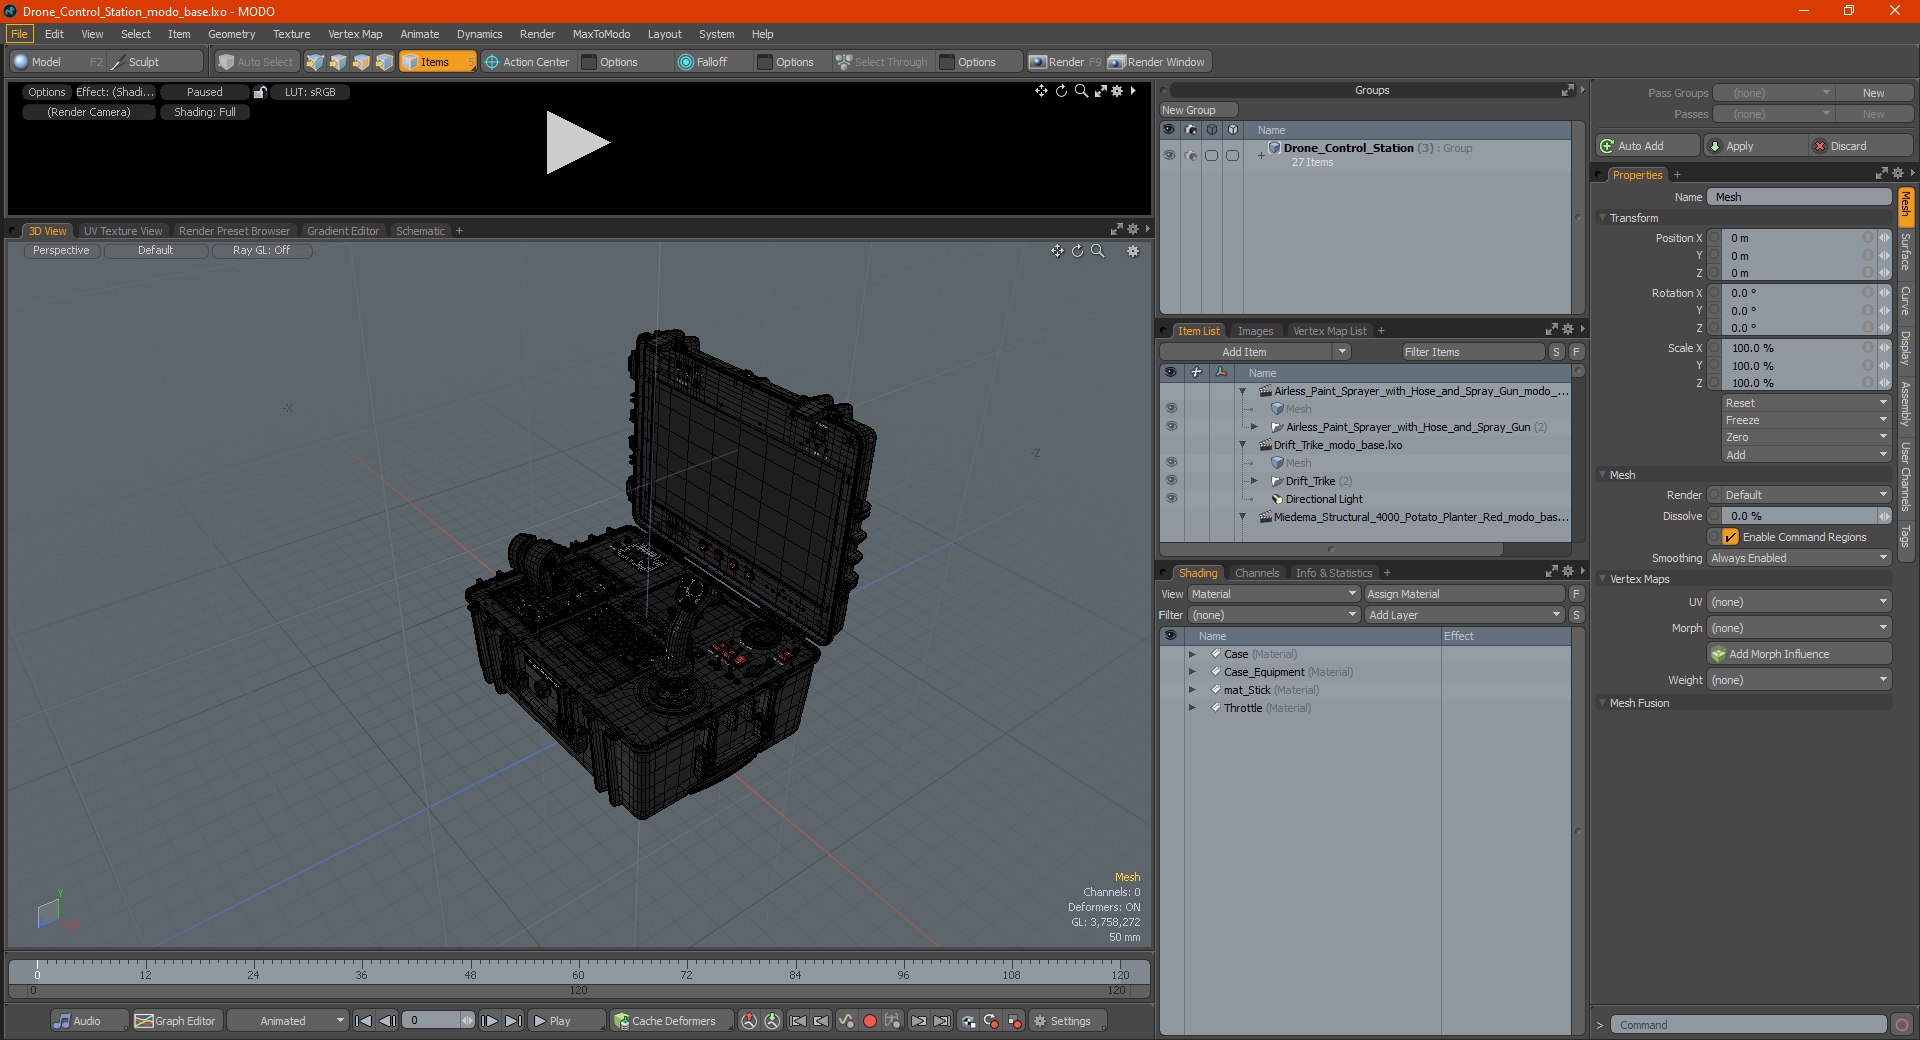Switch to Channels tab
1920x1040 pixels.
tap(1256, 573)
